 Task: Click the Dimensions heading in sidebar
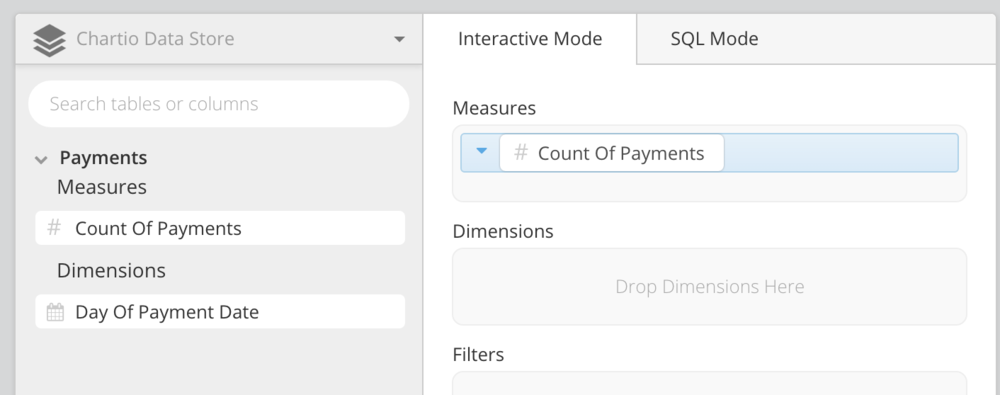coord(111,271)
